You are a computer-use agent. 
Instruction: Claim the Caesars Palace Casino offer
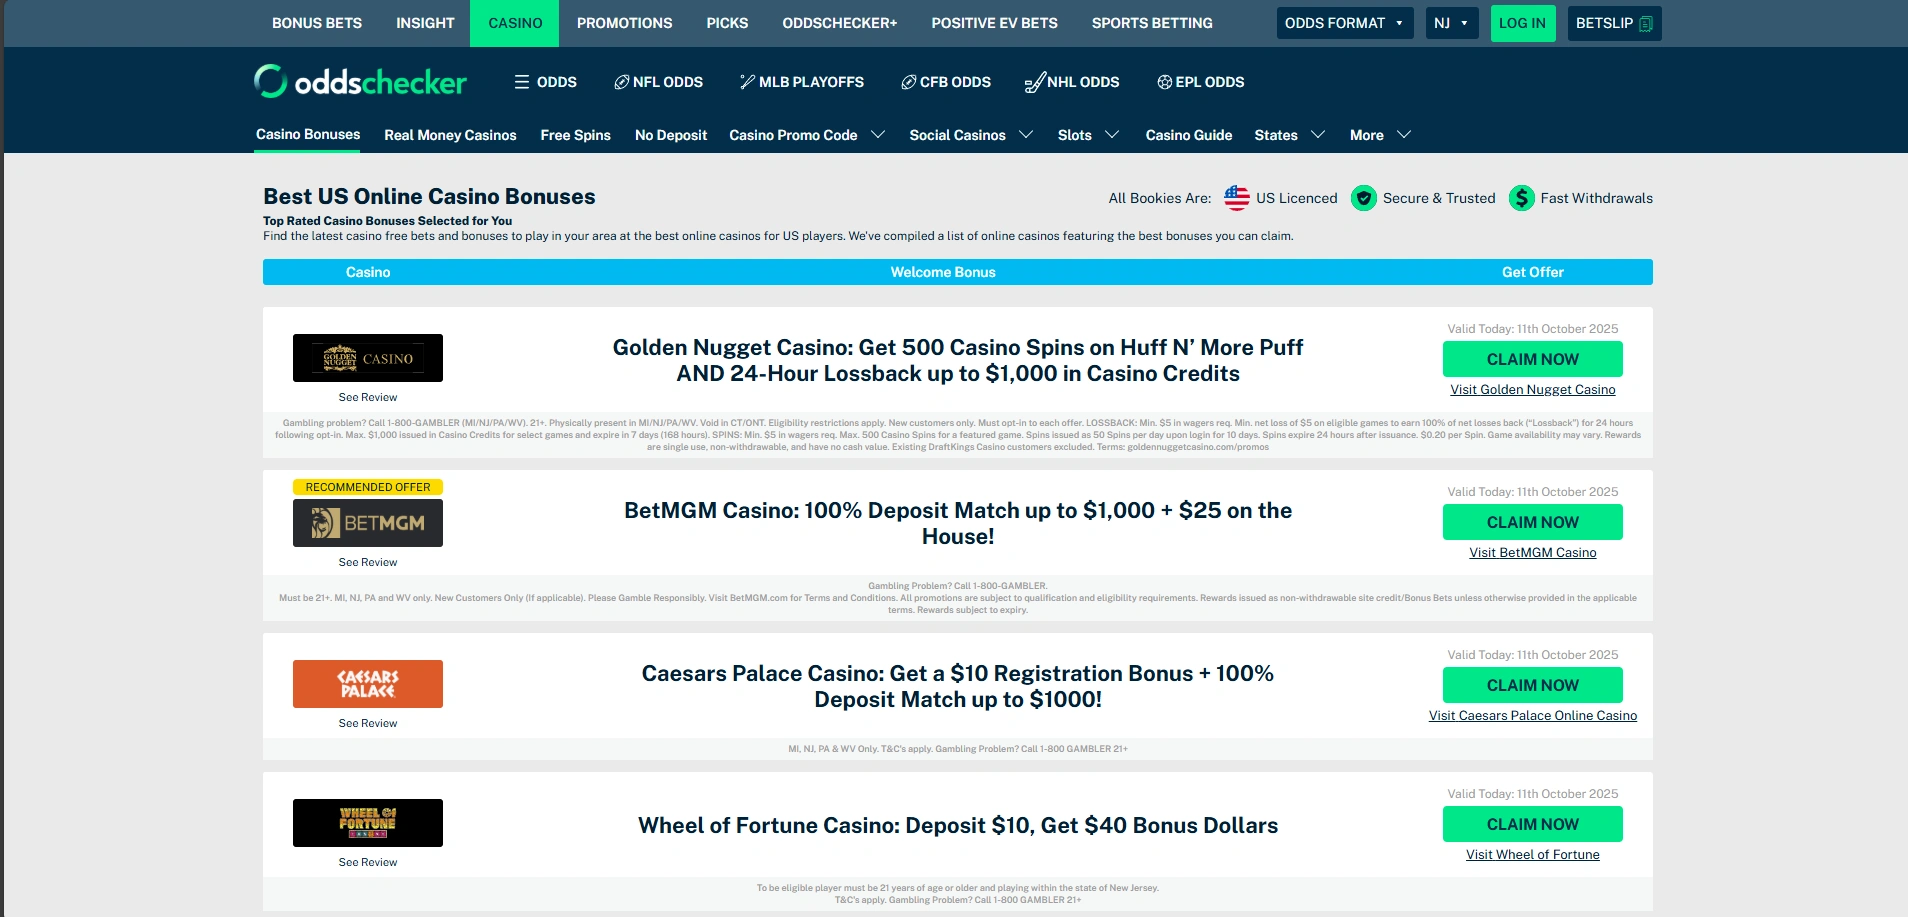tap(1532, 685)
